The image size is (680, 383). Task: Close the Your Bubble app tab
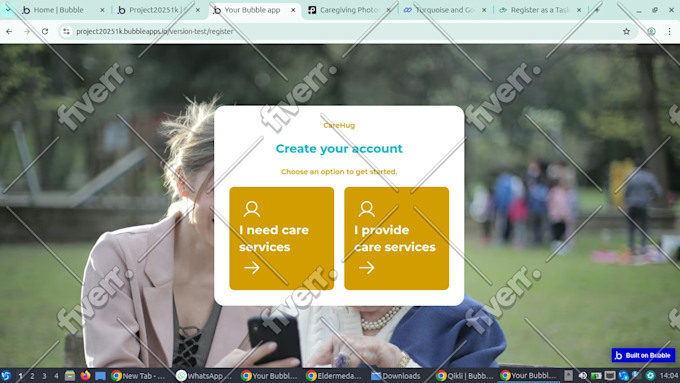coord(293,10)
